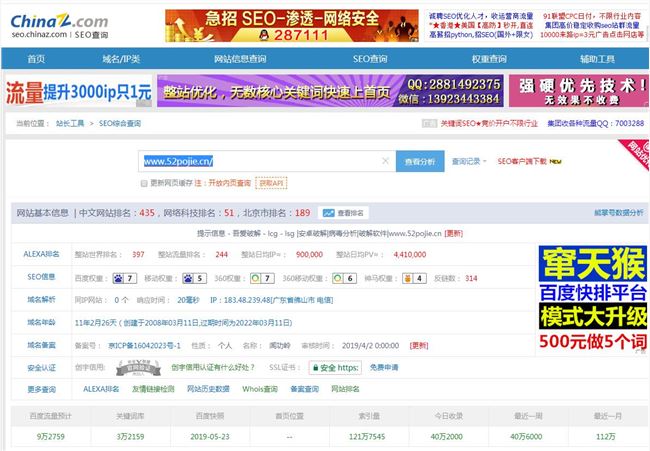Click the backlink count 314
Viewport: 650px width, 451px height.
(471, 278)
